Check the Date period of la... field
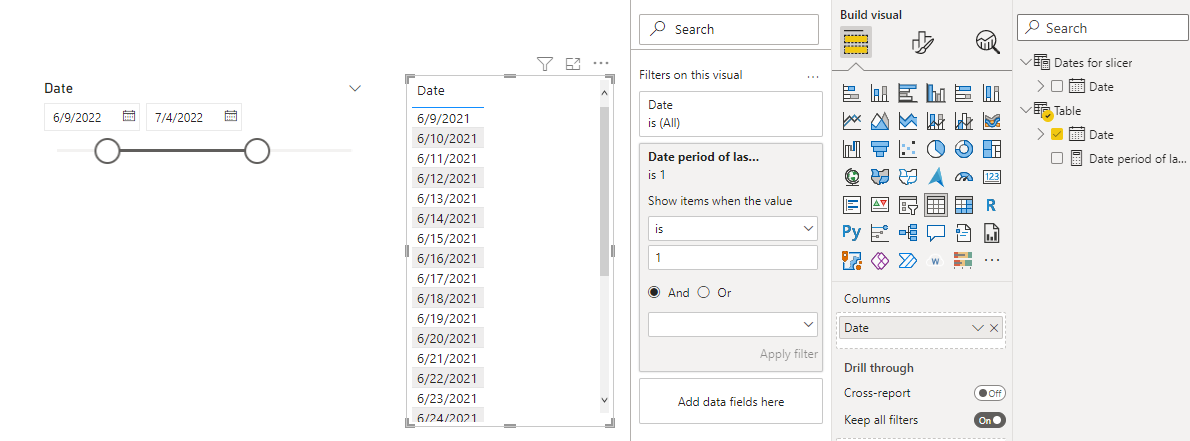1190x441 pixels. coord(1057,159)
